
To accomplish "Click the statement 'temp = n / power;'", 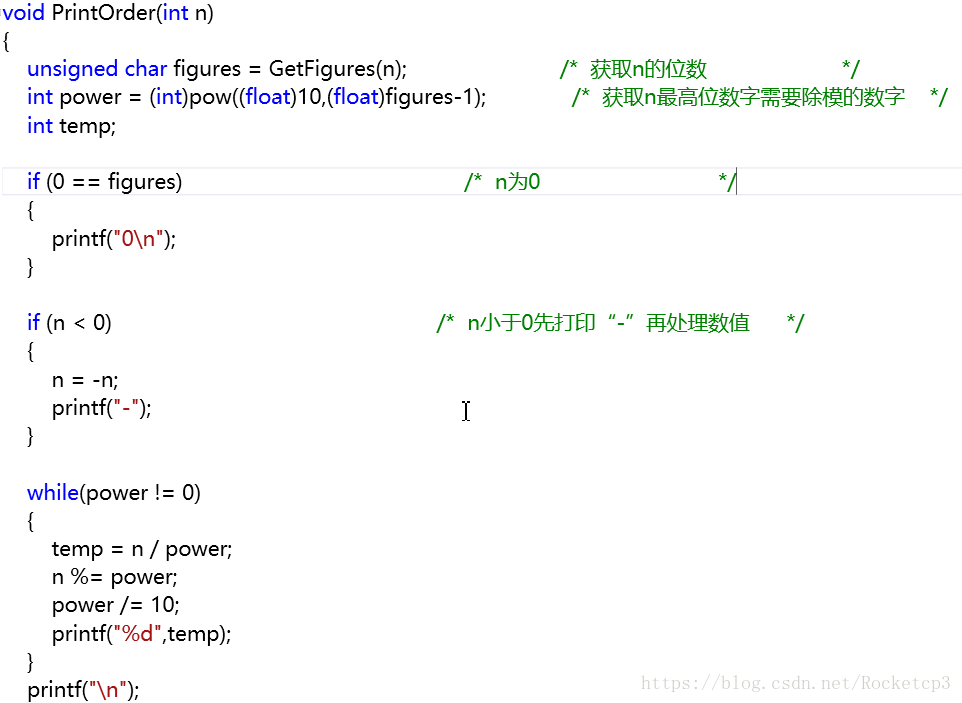I will click(x=142, y=549).
